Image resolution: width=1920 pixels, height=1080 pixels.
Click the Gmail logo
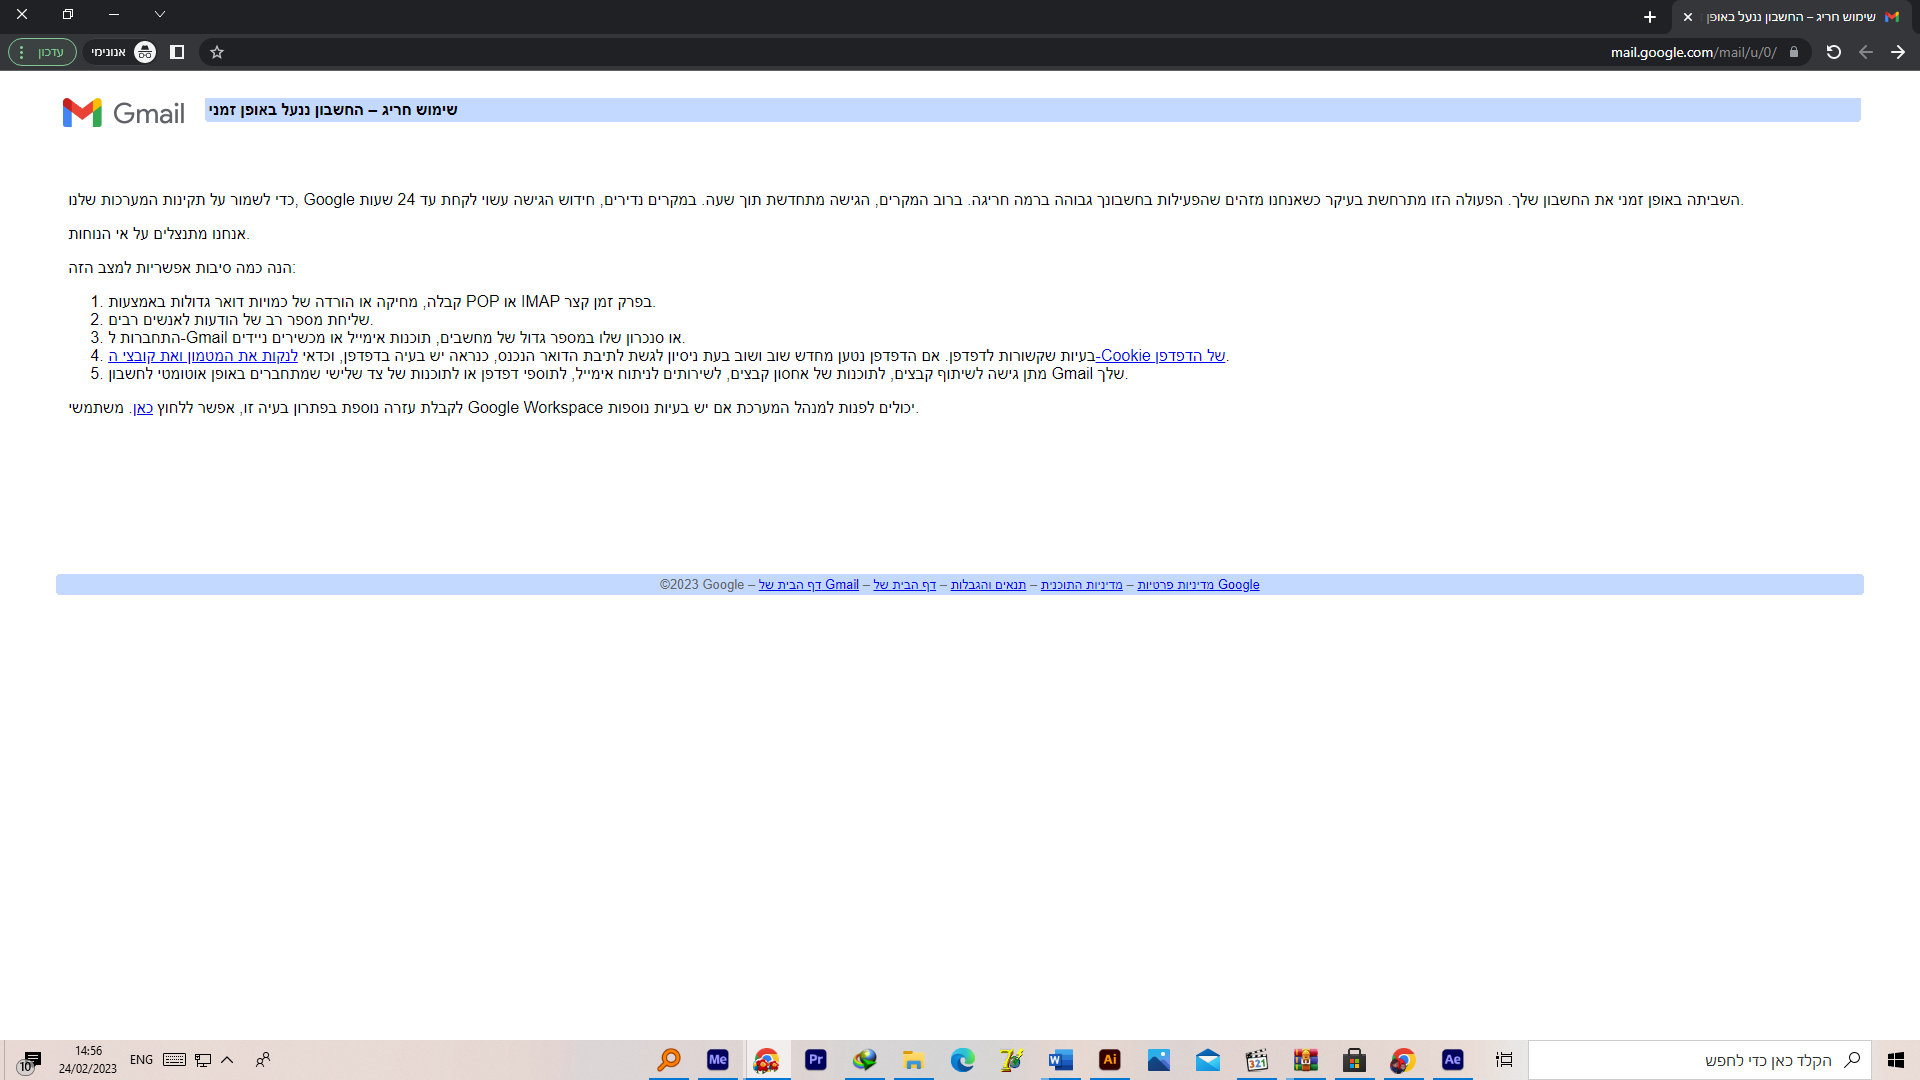point(123,113)
